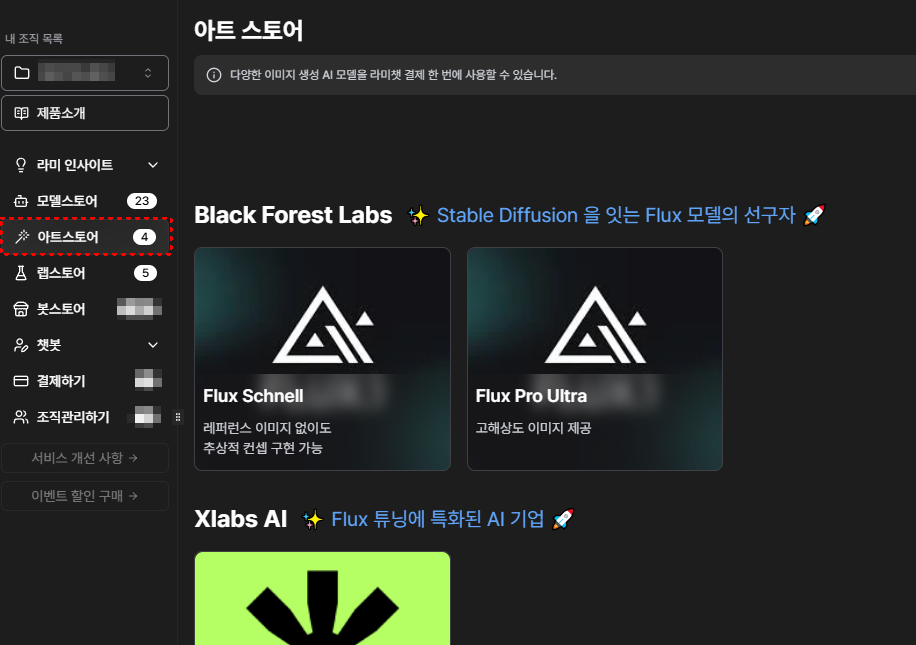Viewport: 916px width, 645px height.
Task: Open the Flux Schnell model card
Action: pos(322,359)
